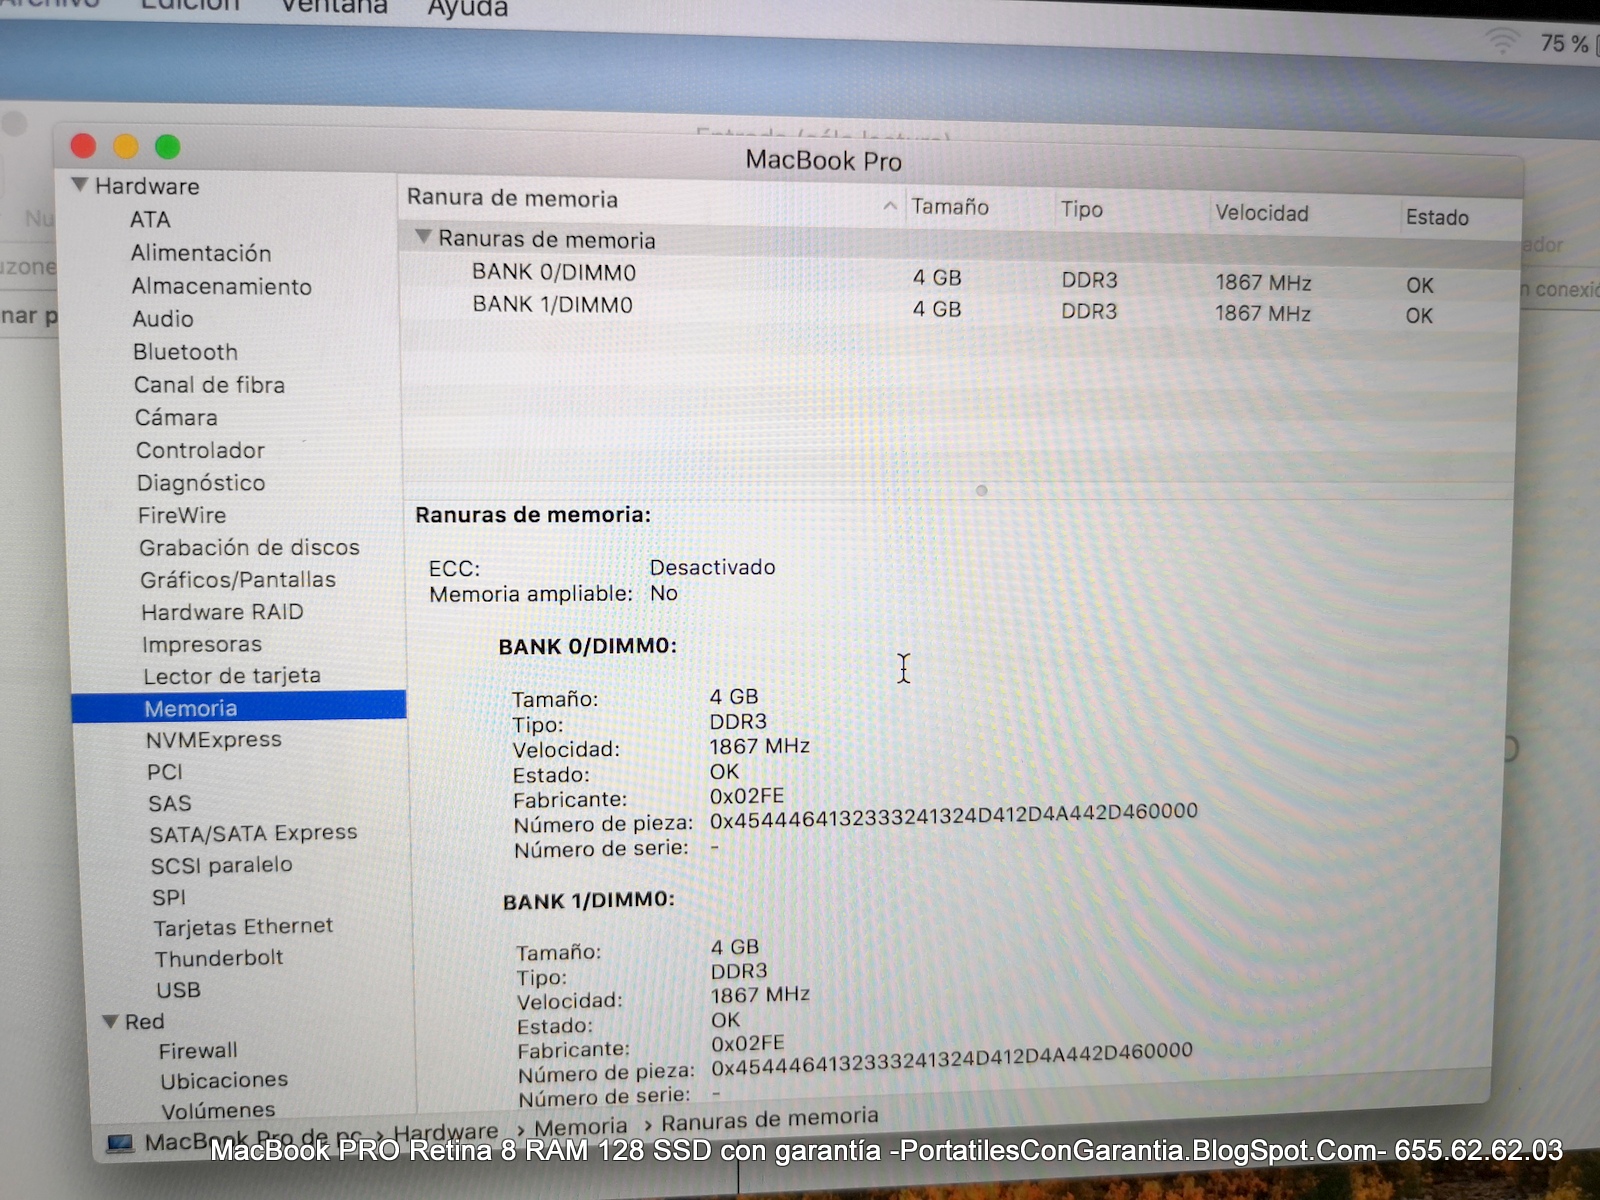Select SCSI paralelo in the sidebar
The width and height of the screenshot is (1600, 1200).
pyautogui.click(x=221, y=865)
